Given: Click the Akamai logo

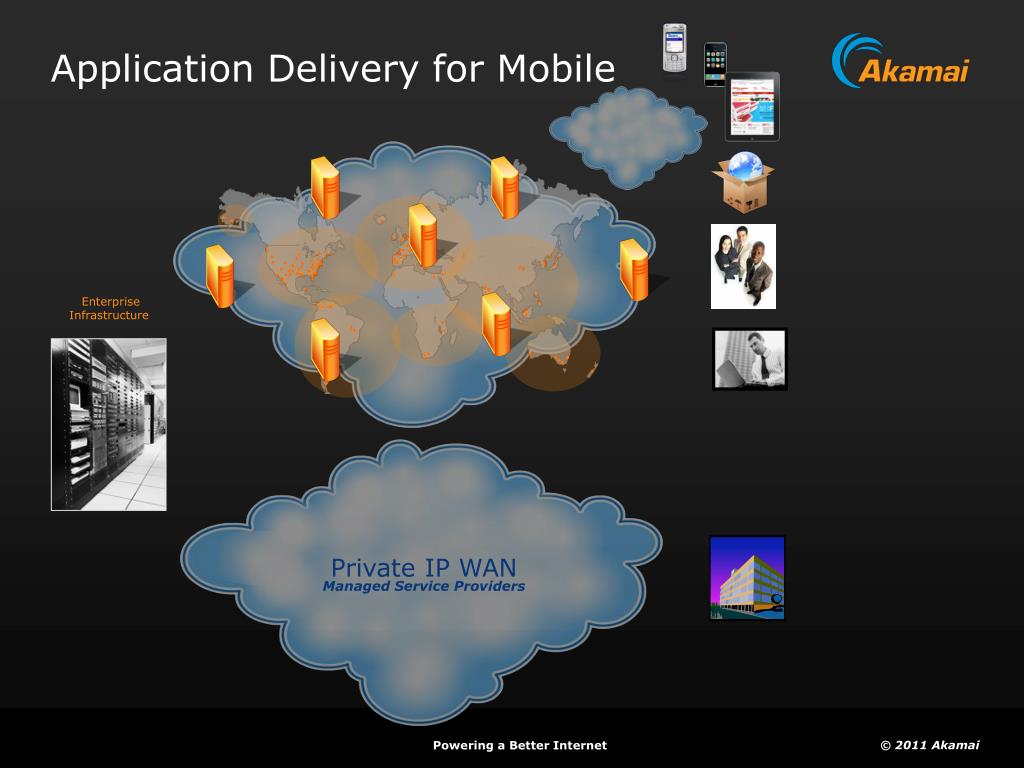Looking at the screenshot, I should click(x=901, y=61).
